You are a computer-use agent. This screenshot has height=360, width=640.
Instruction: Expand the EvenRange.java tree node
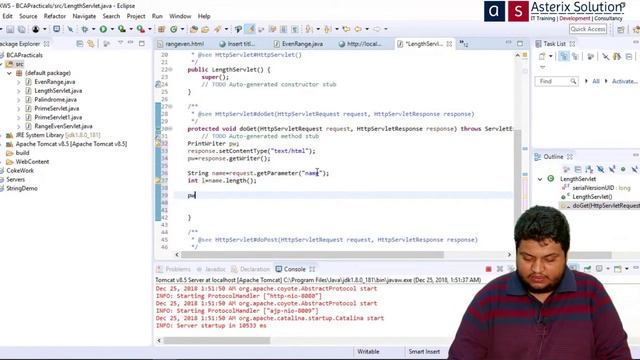tap(18, 82)
